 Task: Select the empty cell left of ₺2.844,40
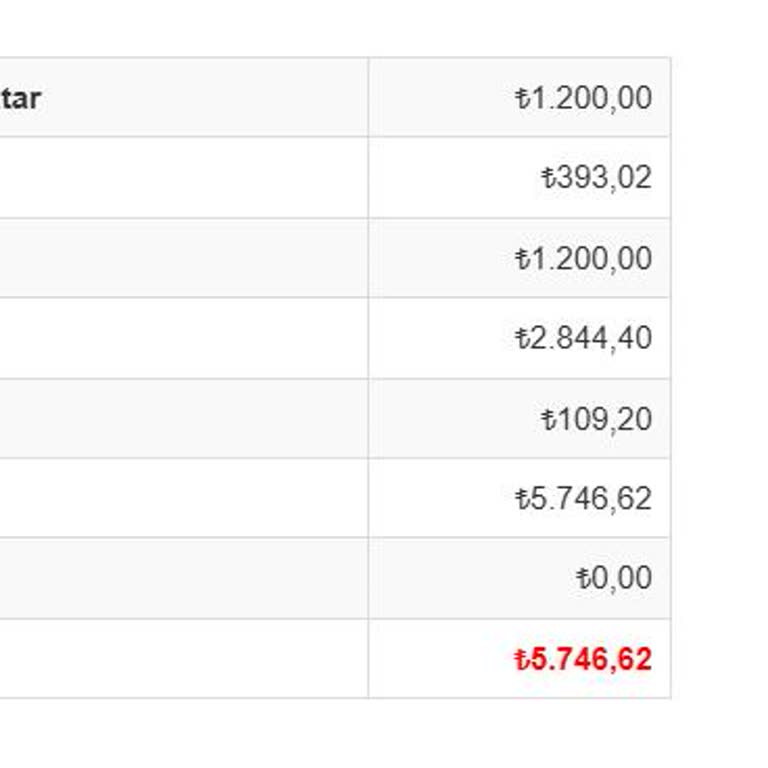tap(184, 338)
